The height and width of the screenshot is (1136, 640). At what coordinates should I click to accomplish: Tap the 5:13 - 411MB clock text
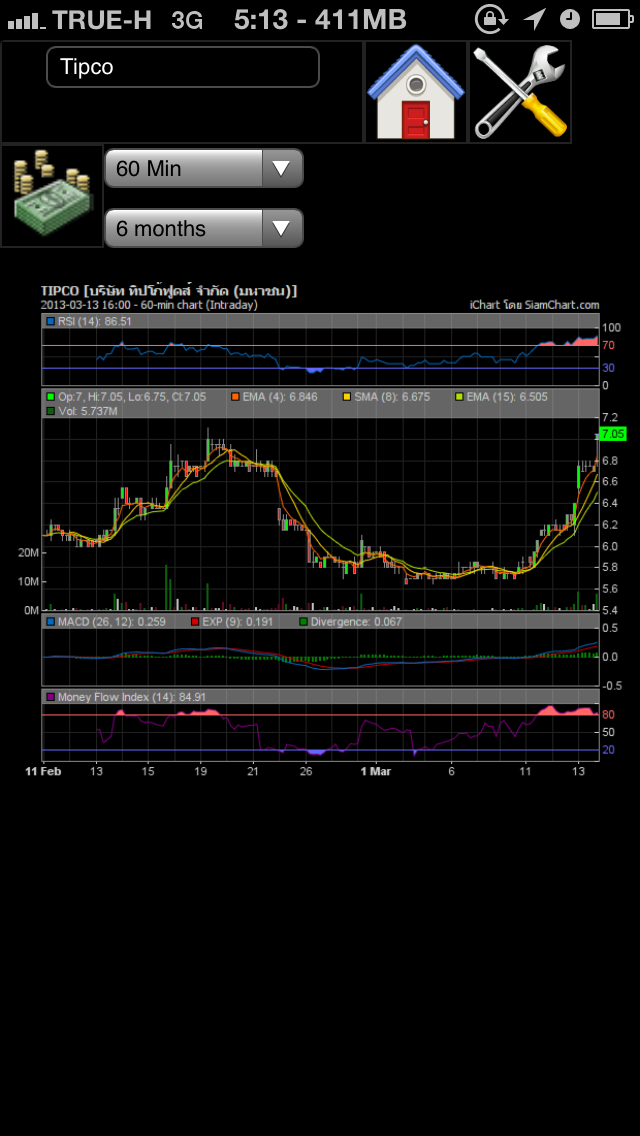320,20
